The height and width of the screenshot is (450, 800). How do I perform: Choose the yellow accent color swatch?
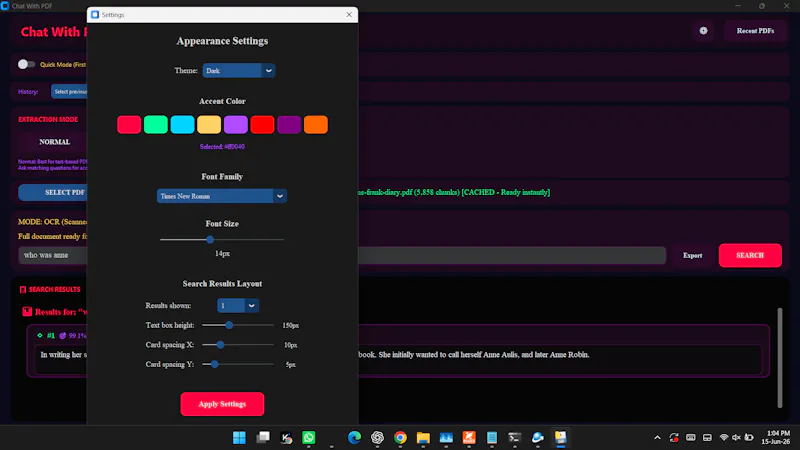click(209, 124)
